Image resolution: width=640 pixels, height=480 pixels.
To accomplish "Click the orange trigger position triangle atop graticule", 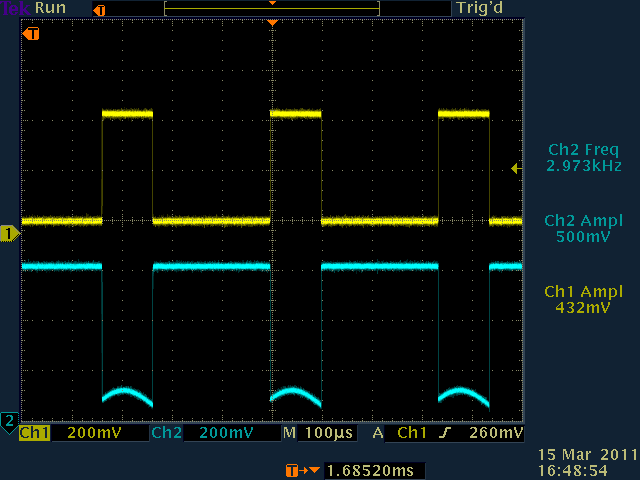I will (271, 22).
